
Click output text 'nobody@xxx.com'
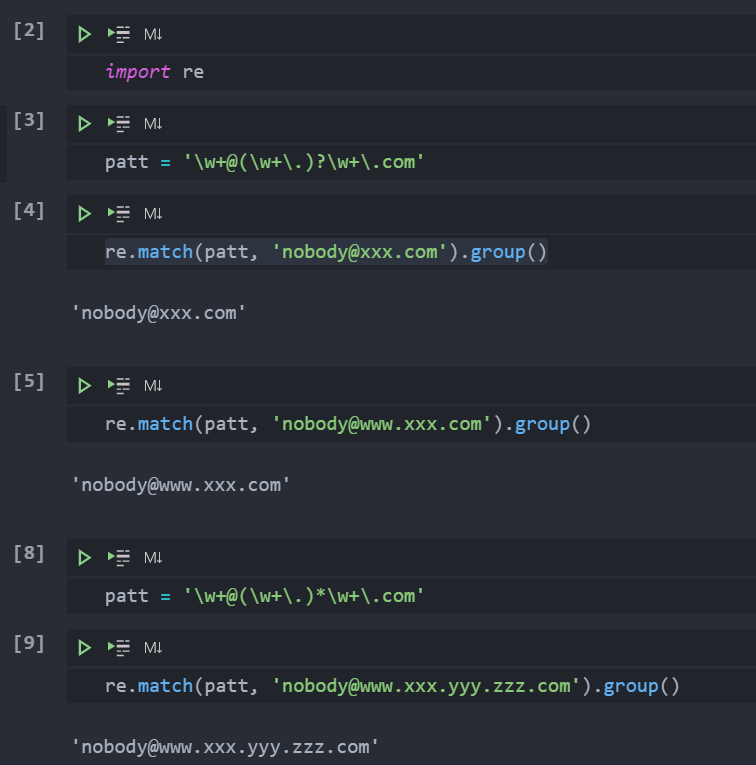coord(159,313)
